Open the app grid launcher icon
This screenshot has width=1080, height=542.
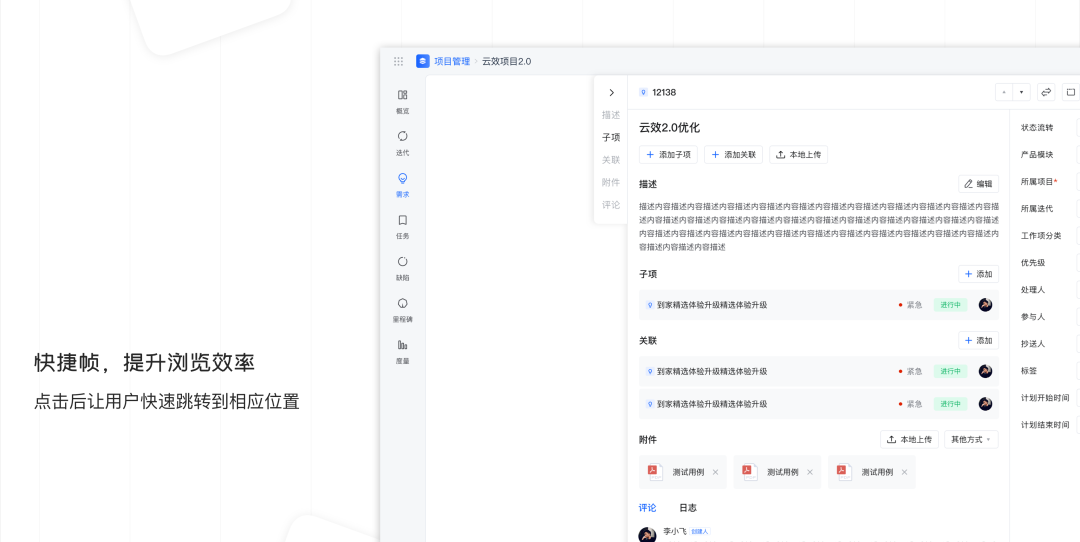tap(398, 61)
